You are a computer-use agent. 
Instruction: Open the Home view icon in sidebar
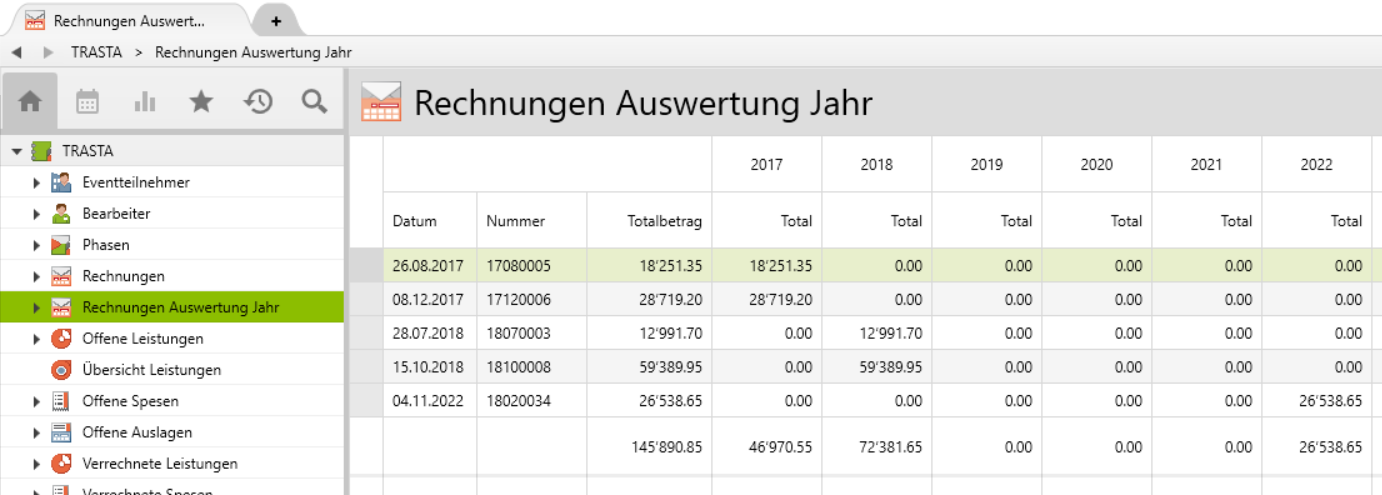pos(30,101)
